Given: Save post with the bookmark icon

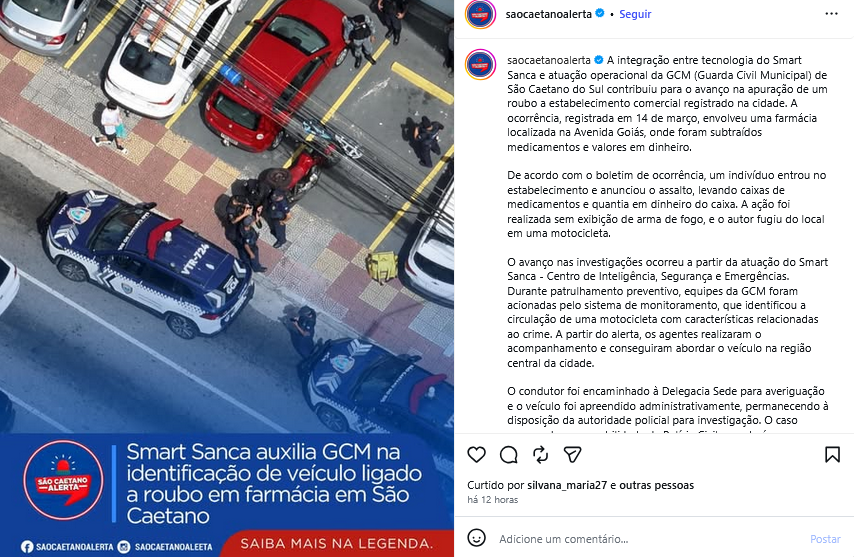Looking at the screenshot, I should pos(832,455).
